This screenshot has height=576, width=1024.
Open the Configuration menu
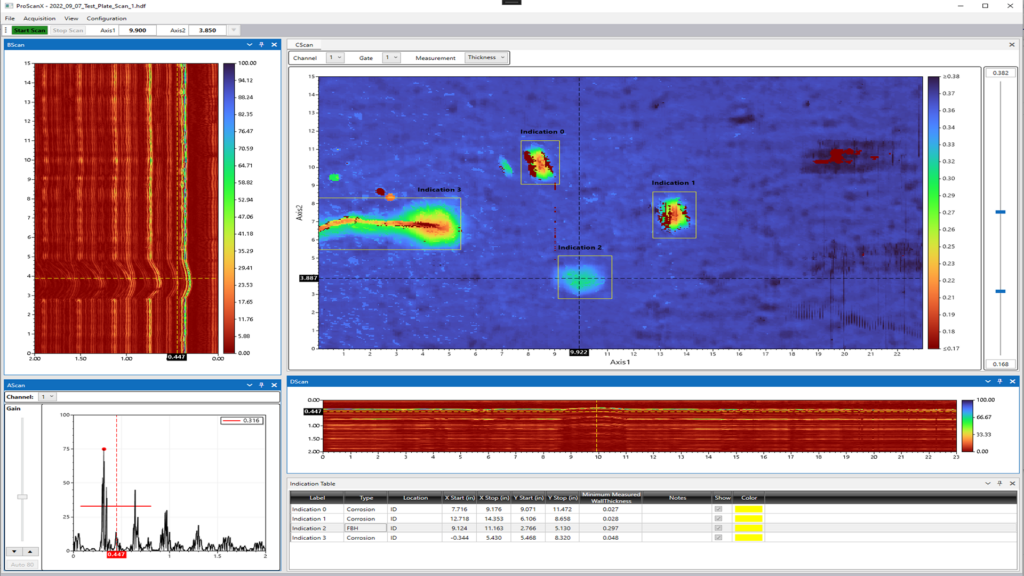[x=108, y=18]
